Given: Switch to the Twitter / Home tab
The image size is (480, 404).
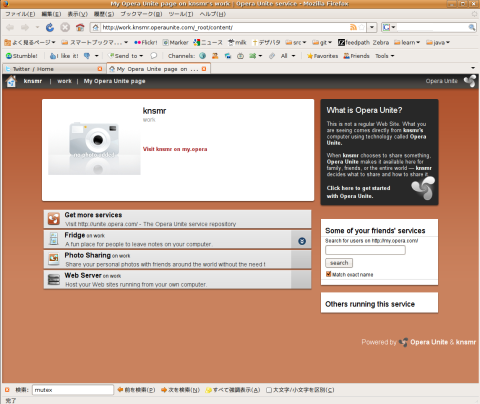Looking at the screenshot, I should pyautogui.click(x=54, y=69).
